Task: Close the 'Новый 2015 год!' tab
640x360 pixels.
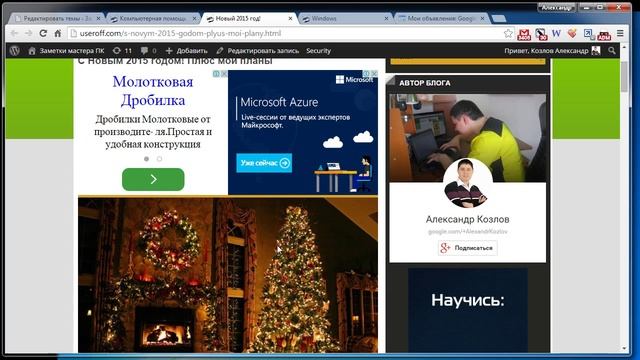Action: pos(290,18)
